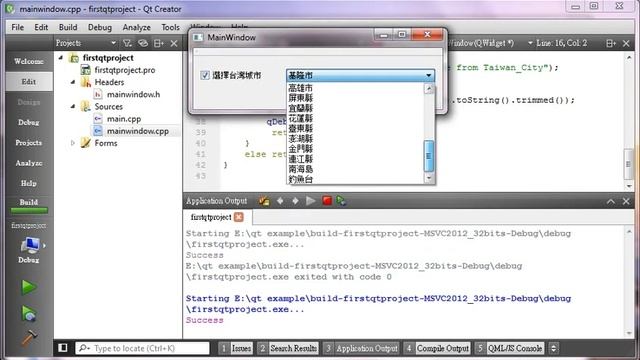Viewport: 640px width, 360px height.
Task: Click the city combo box dropdown arrow
Action: pyautogui.click(x=428, y=75)
